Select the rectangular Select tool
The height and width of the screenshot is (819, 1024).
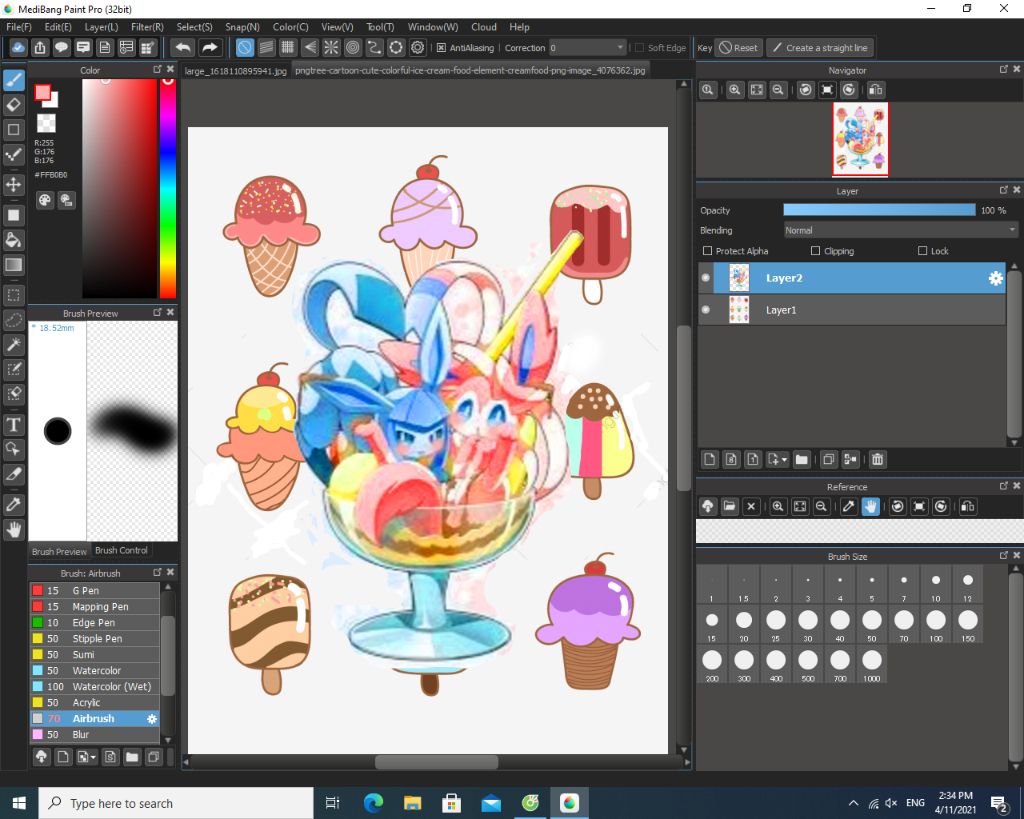14,295
